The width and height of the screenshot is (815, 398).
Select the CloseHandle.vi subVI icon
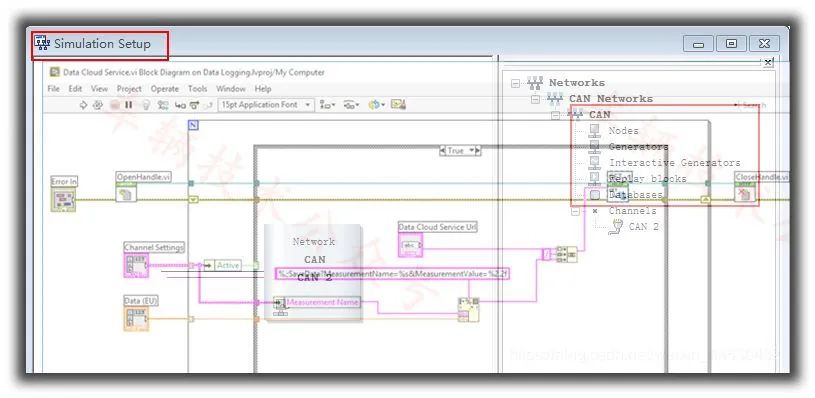click(x=745, y=193)
